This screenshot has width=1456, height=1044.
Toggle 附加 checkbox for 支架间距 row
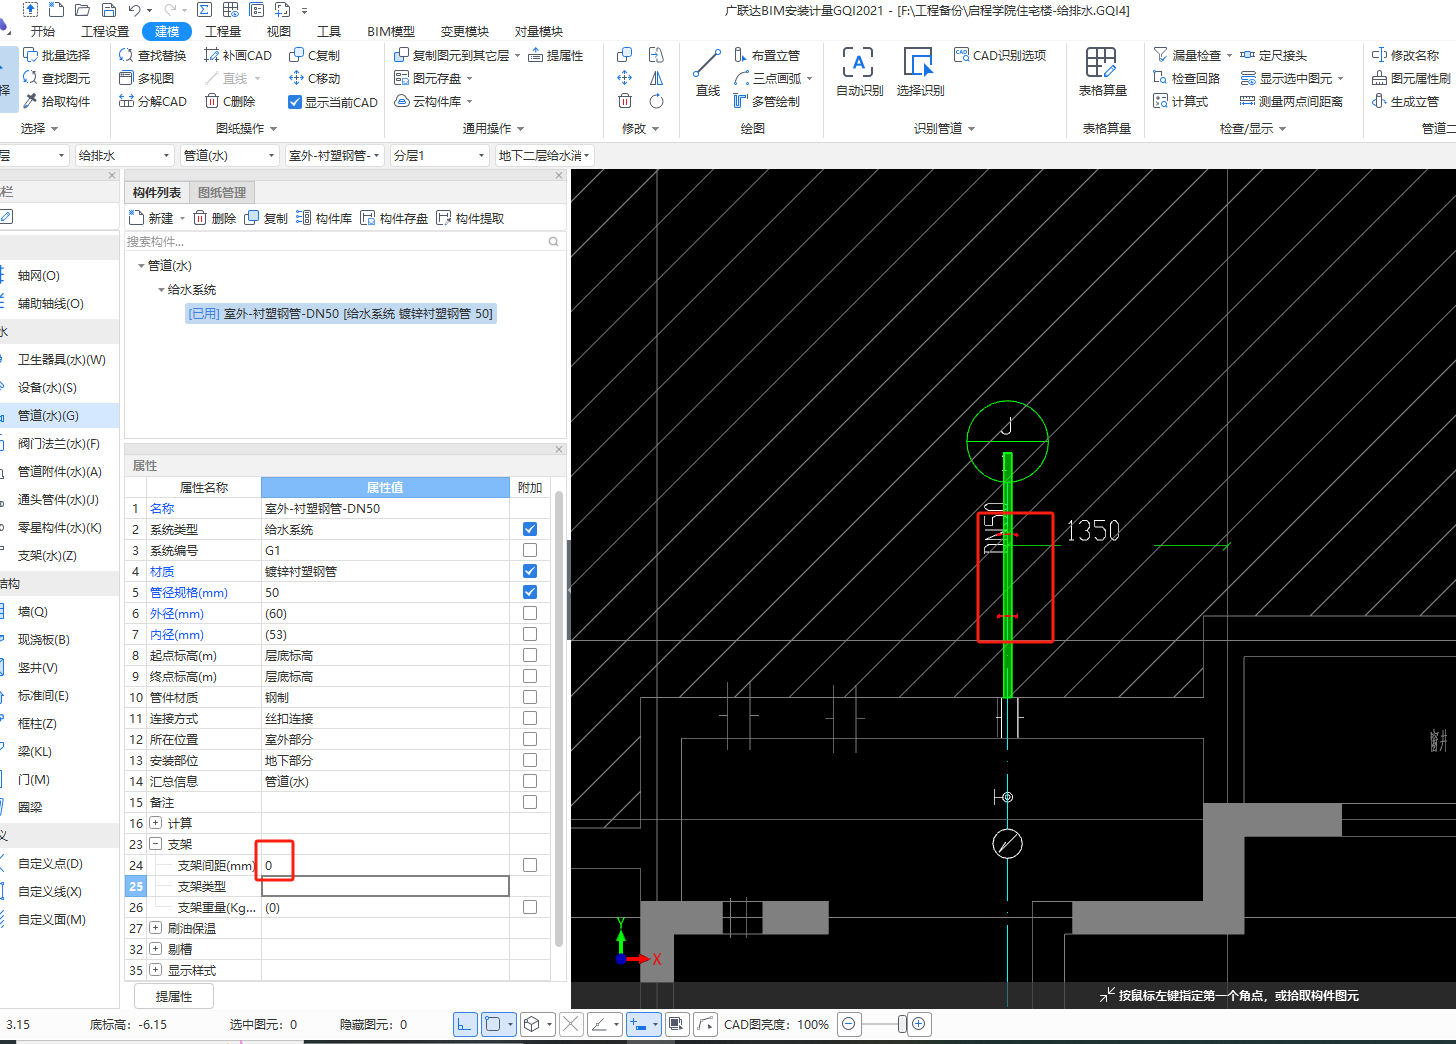pyautogui.click(x=530, y=865)
